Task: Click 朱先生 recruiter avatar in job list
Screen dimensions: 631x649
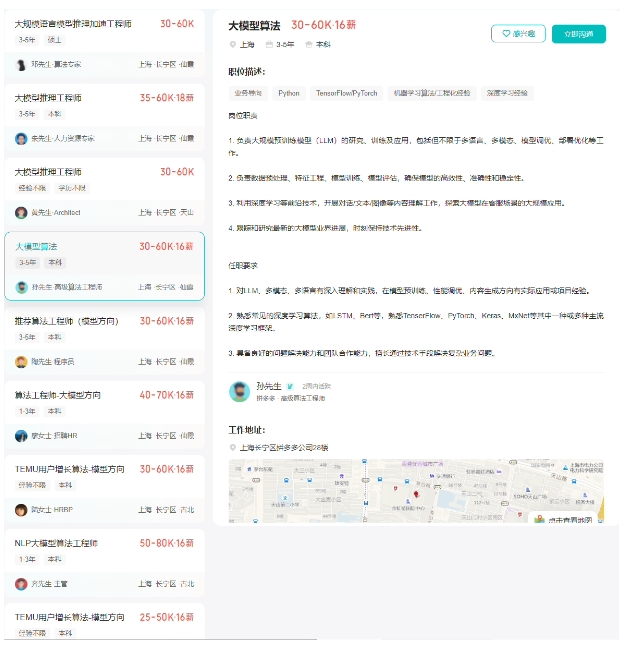Action: [x=21, y=138]
